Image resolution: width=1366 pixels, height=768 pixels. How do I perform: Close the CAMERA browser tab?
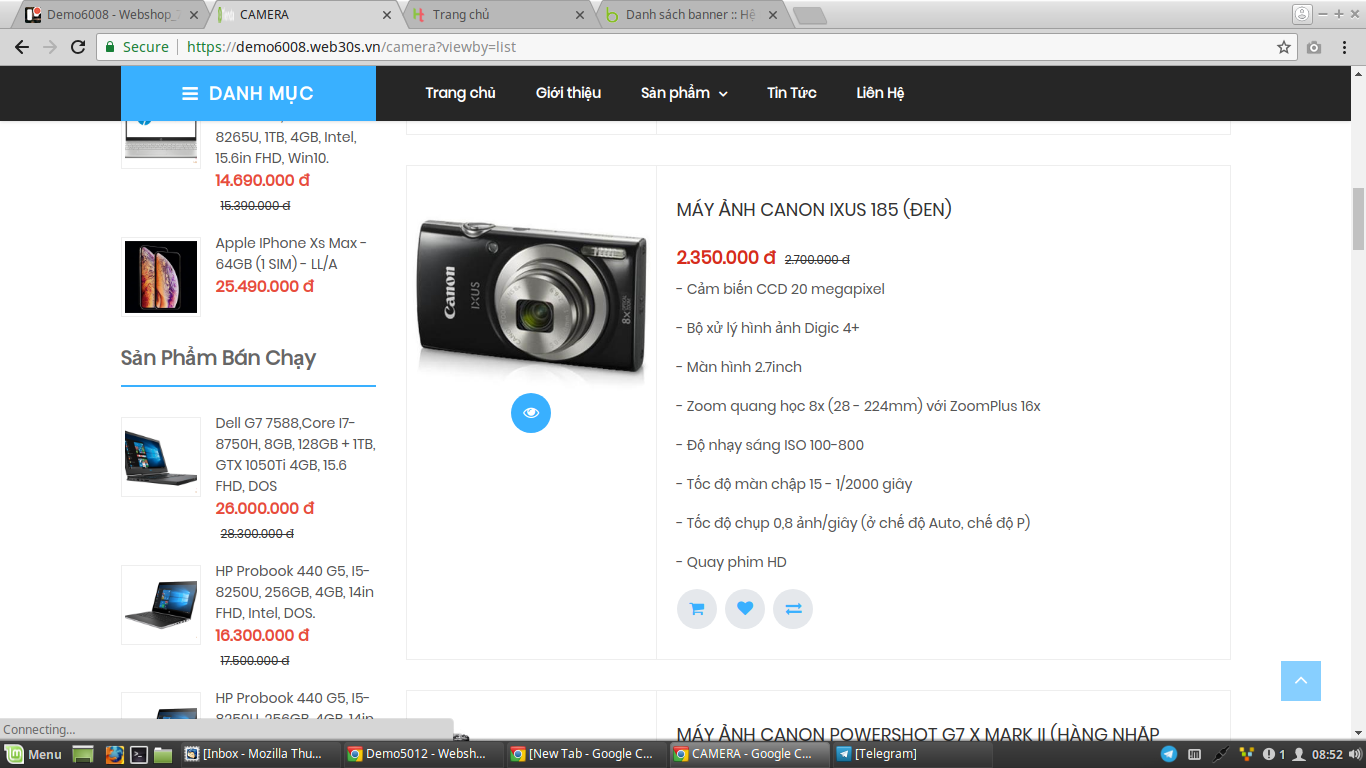pyautogui.click(x=388, y=15)
